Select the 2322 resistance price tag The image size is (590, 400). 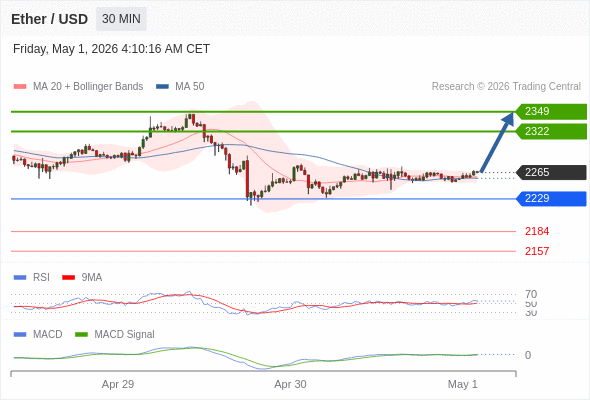pos(551,131)
